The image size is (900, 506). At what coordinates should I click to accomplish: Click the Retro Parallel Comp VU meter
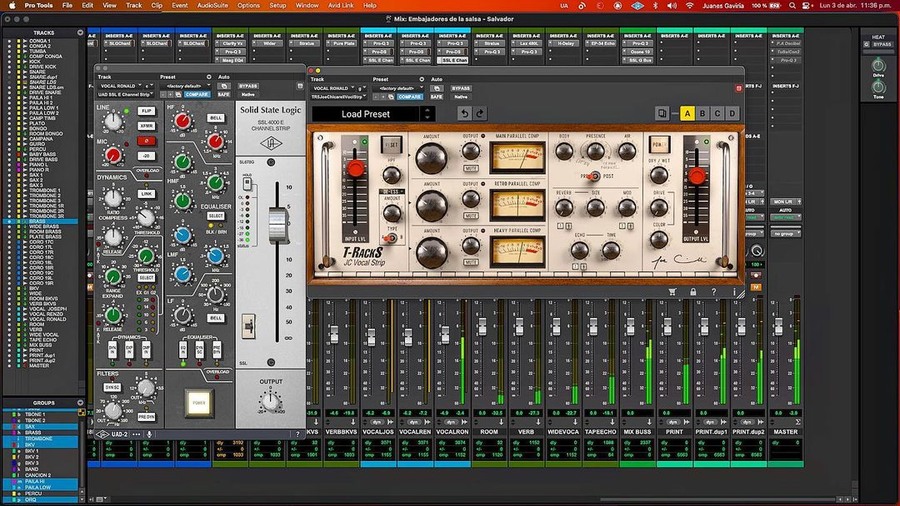point(517,204)
